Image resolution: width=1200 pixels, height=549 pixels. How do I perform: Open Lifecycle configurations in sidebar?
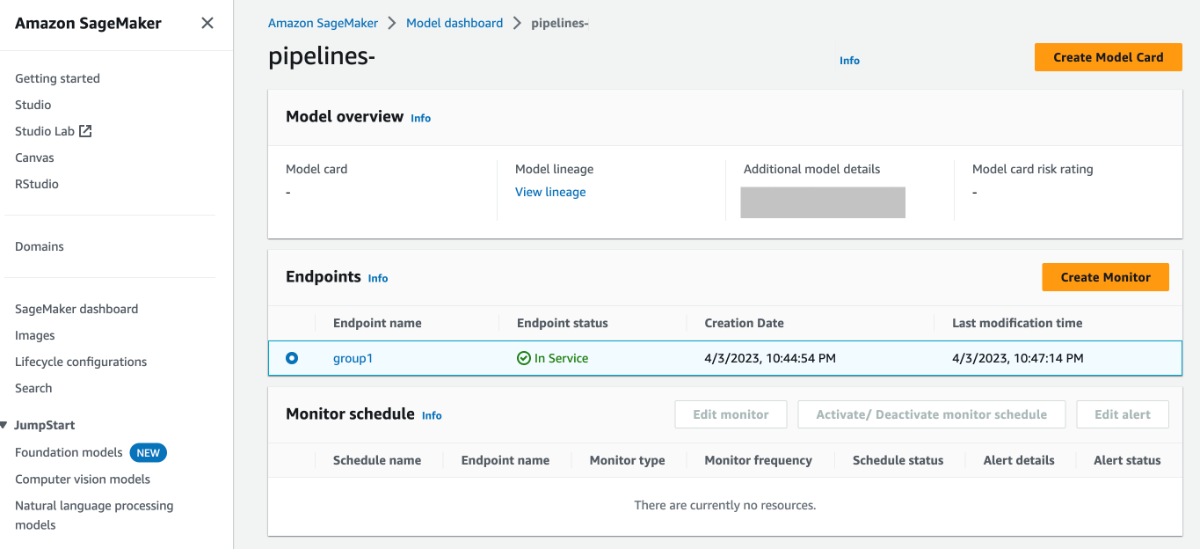point(81,362)
